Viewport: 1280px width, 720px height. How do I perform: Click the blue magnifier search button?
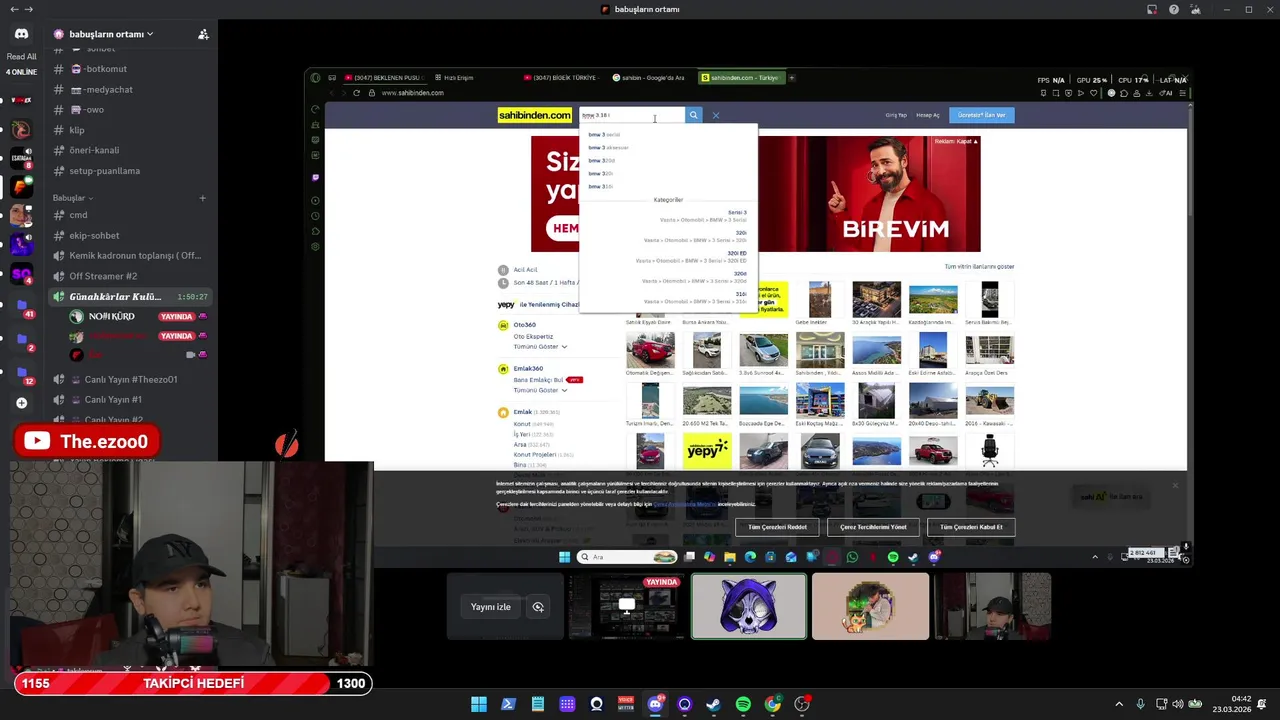coord(694,115)
